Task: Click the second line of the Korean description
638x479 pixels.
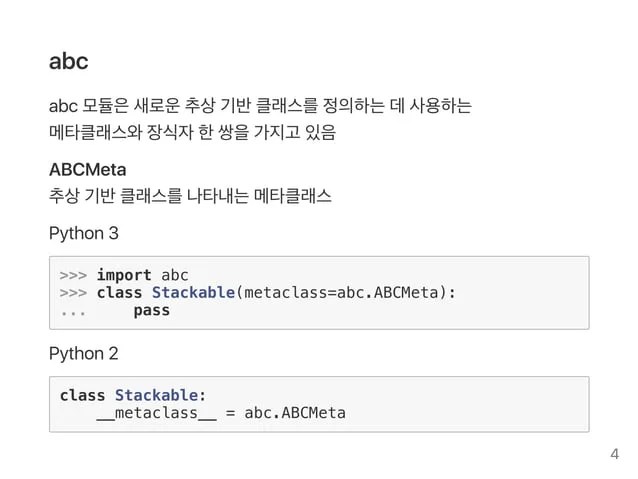Action: (192, 132)
